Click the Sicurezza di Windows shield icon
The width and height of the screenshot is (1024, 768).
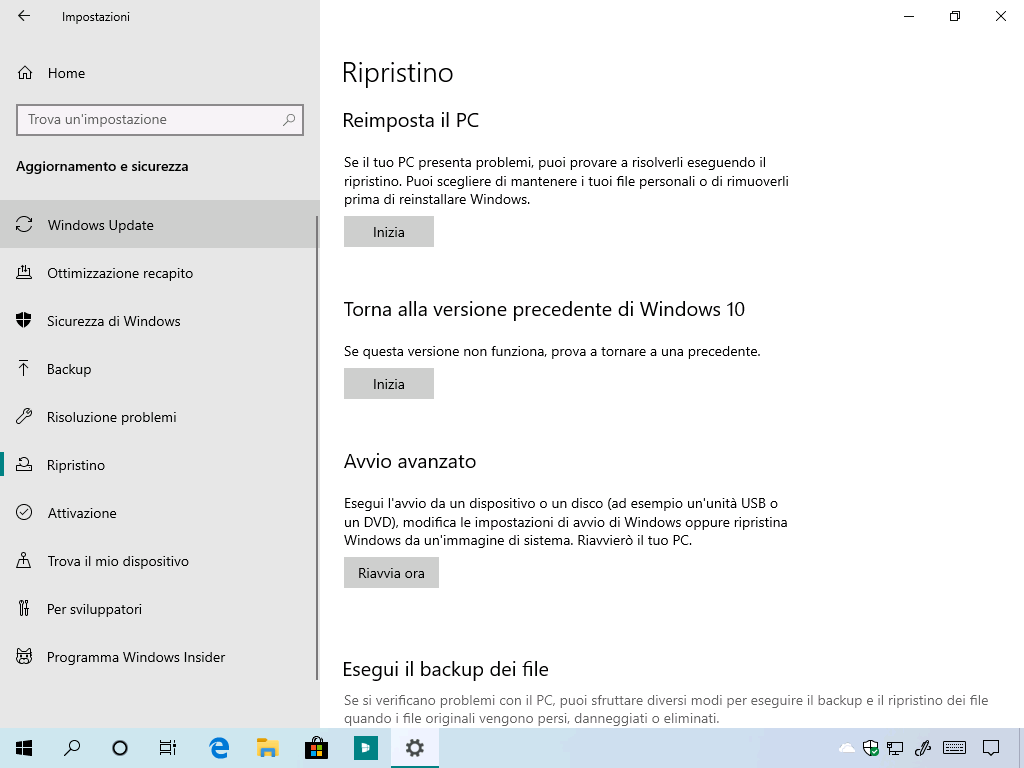click(24, 320)
